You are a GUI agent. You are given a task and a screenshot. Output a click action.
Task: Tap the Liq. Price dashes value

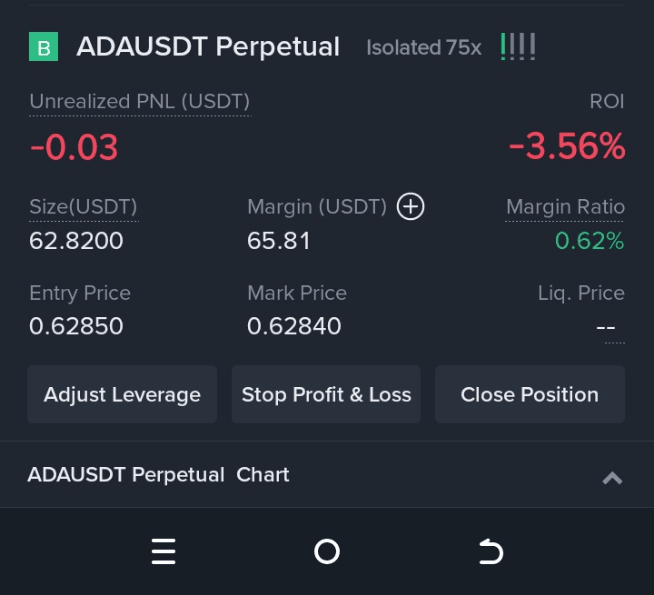[x=606, y=328]
